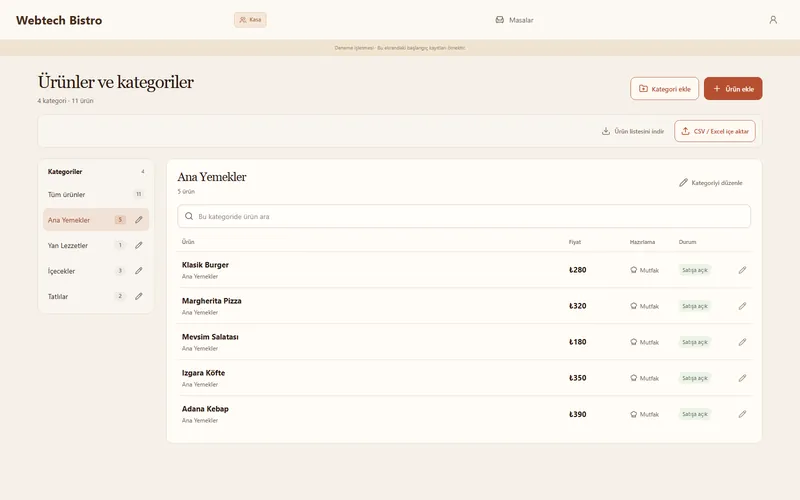Click the Adana Kebap product name
The height and width of the screenshot is (500, 800).
(205, 409)
